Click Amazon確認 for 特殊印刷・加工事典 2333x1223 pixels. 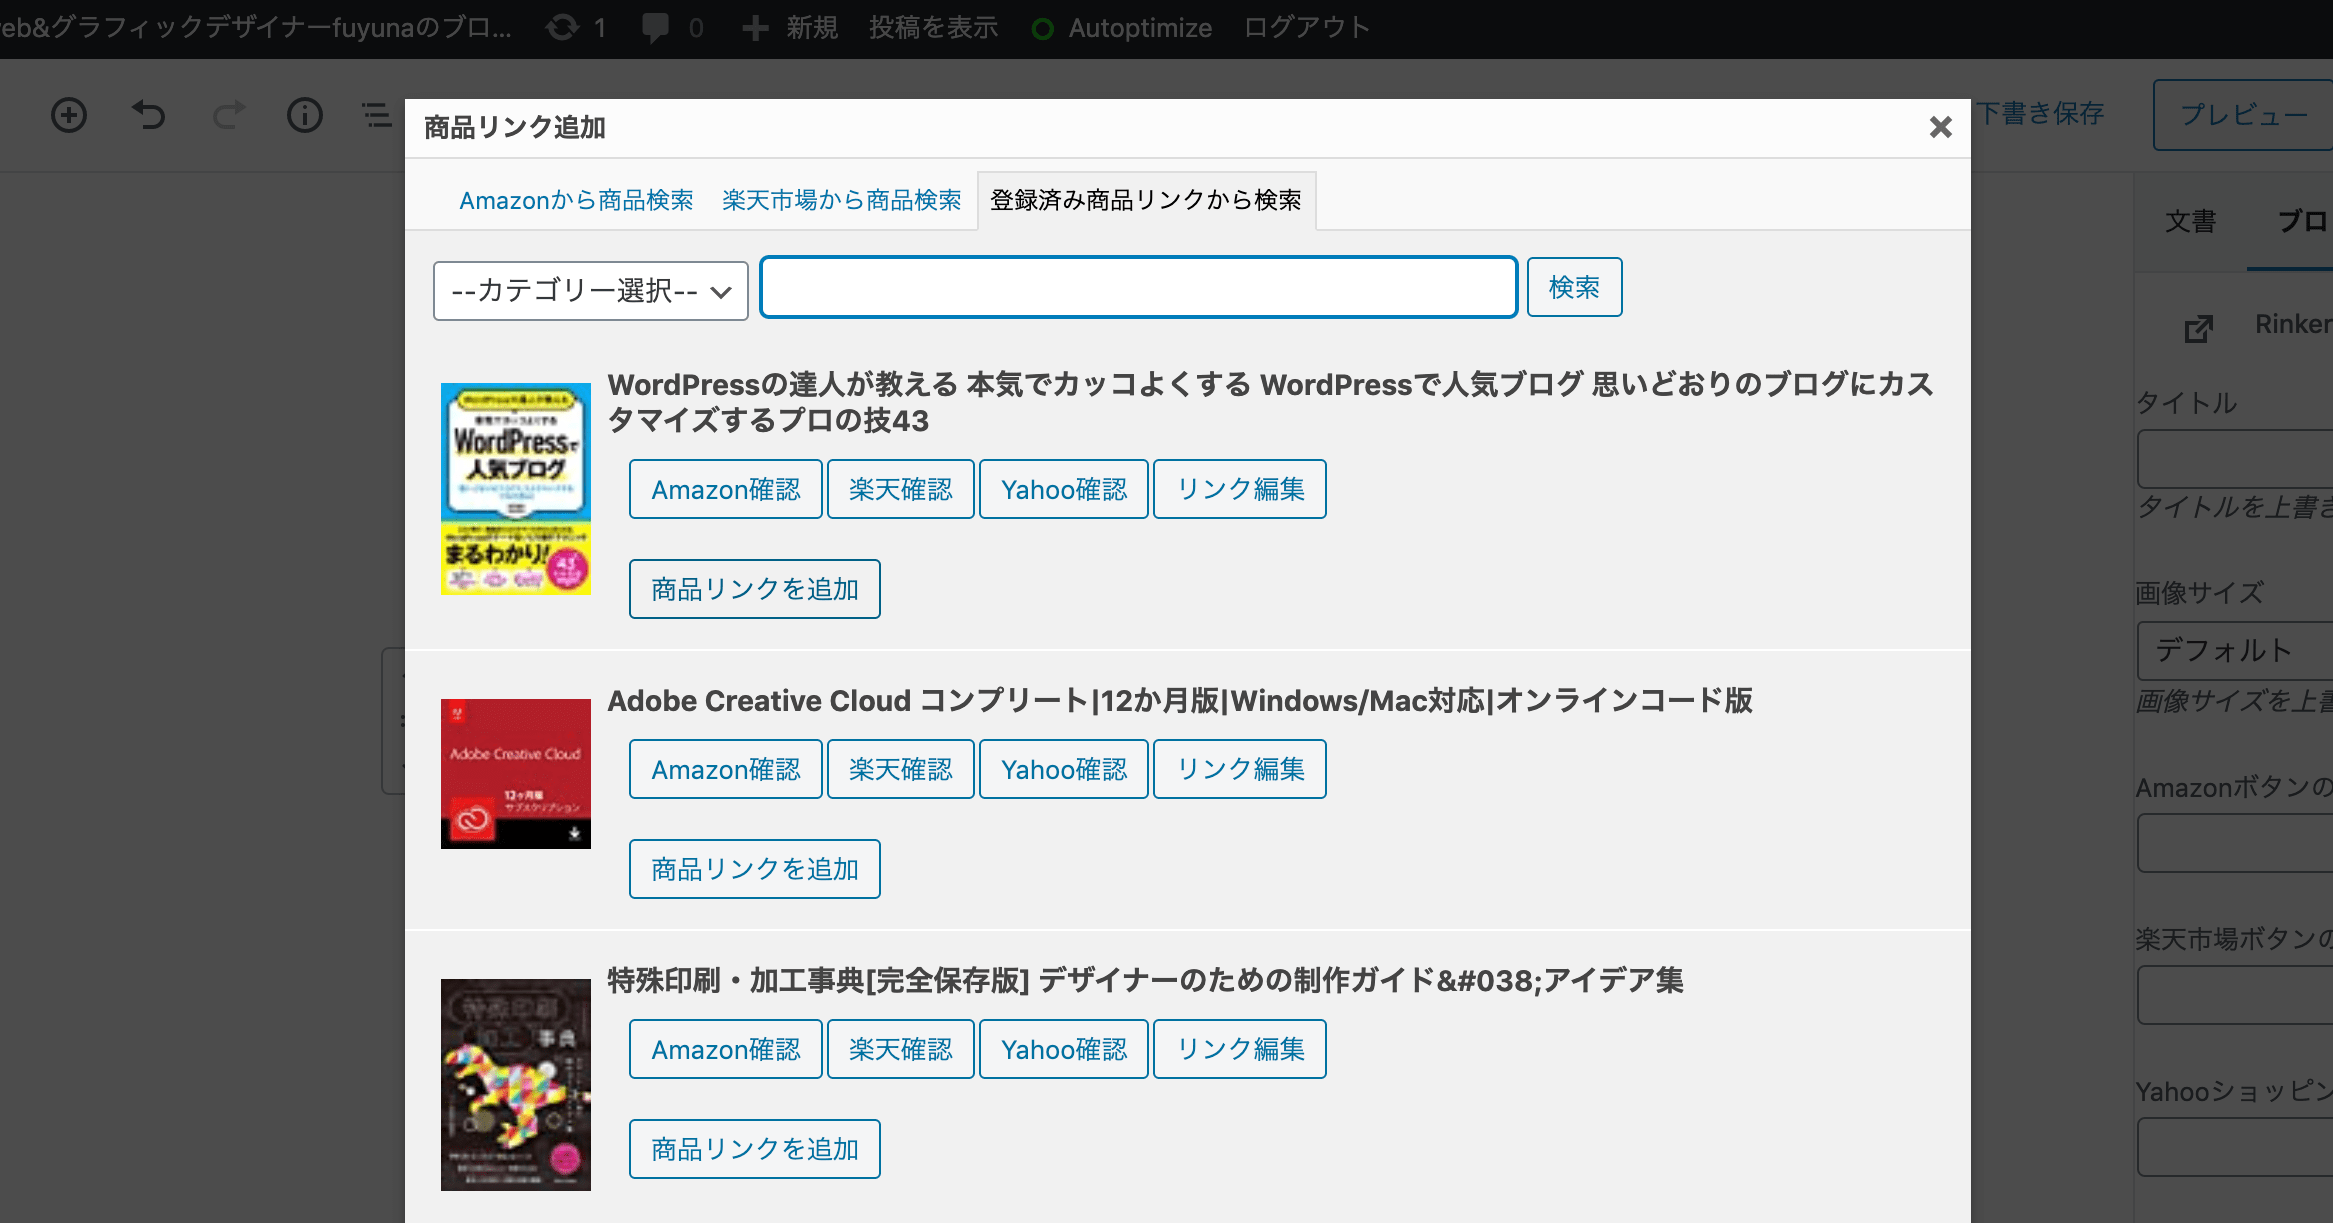726,1049
